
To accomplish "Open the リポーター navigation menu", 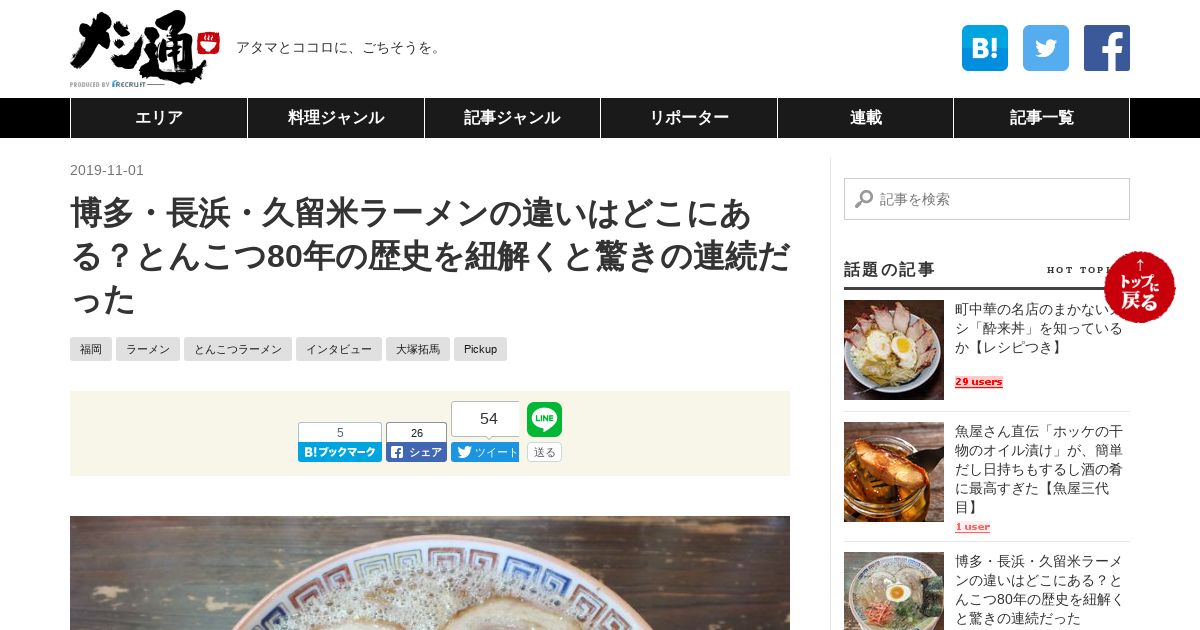I will click(x=689, y=118).
